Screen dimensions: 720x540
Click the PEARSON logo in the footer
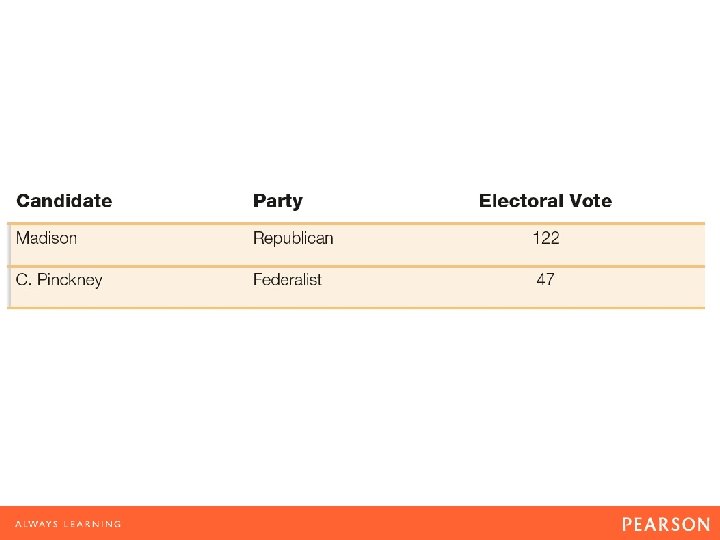(665, 524)
